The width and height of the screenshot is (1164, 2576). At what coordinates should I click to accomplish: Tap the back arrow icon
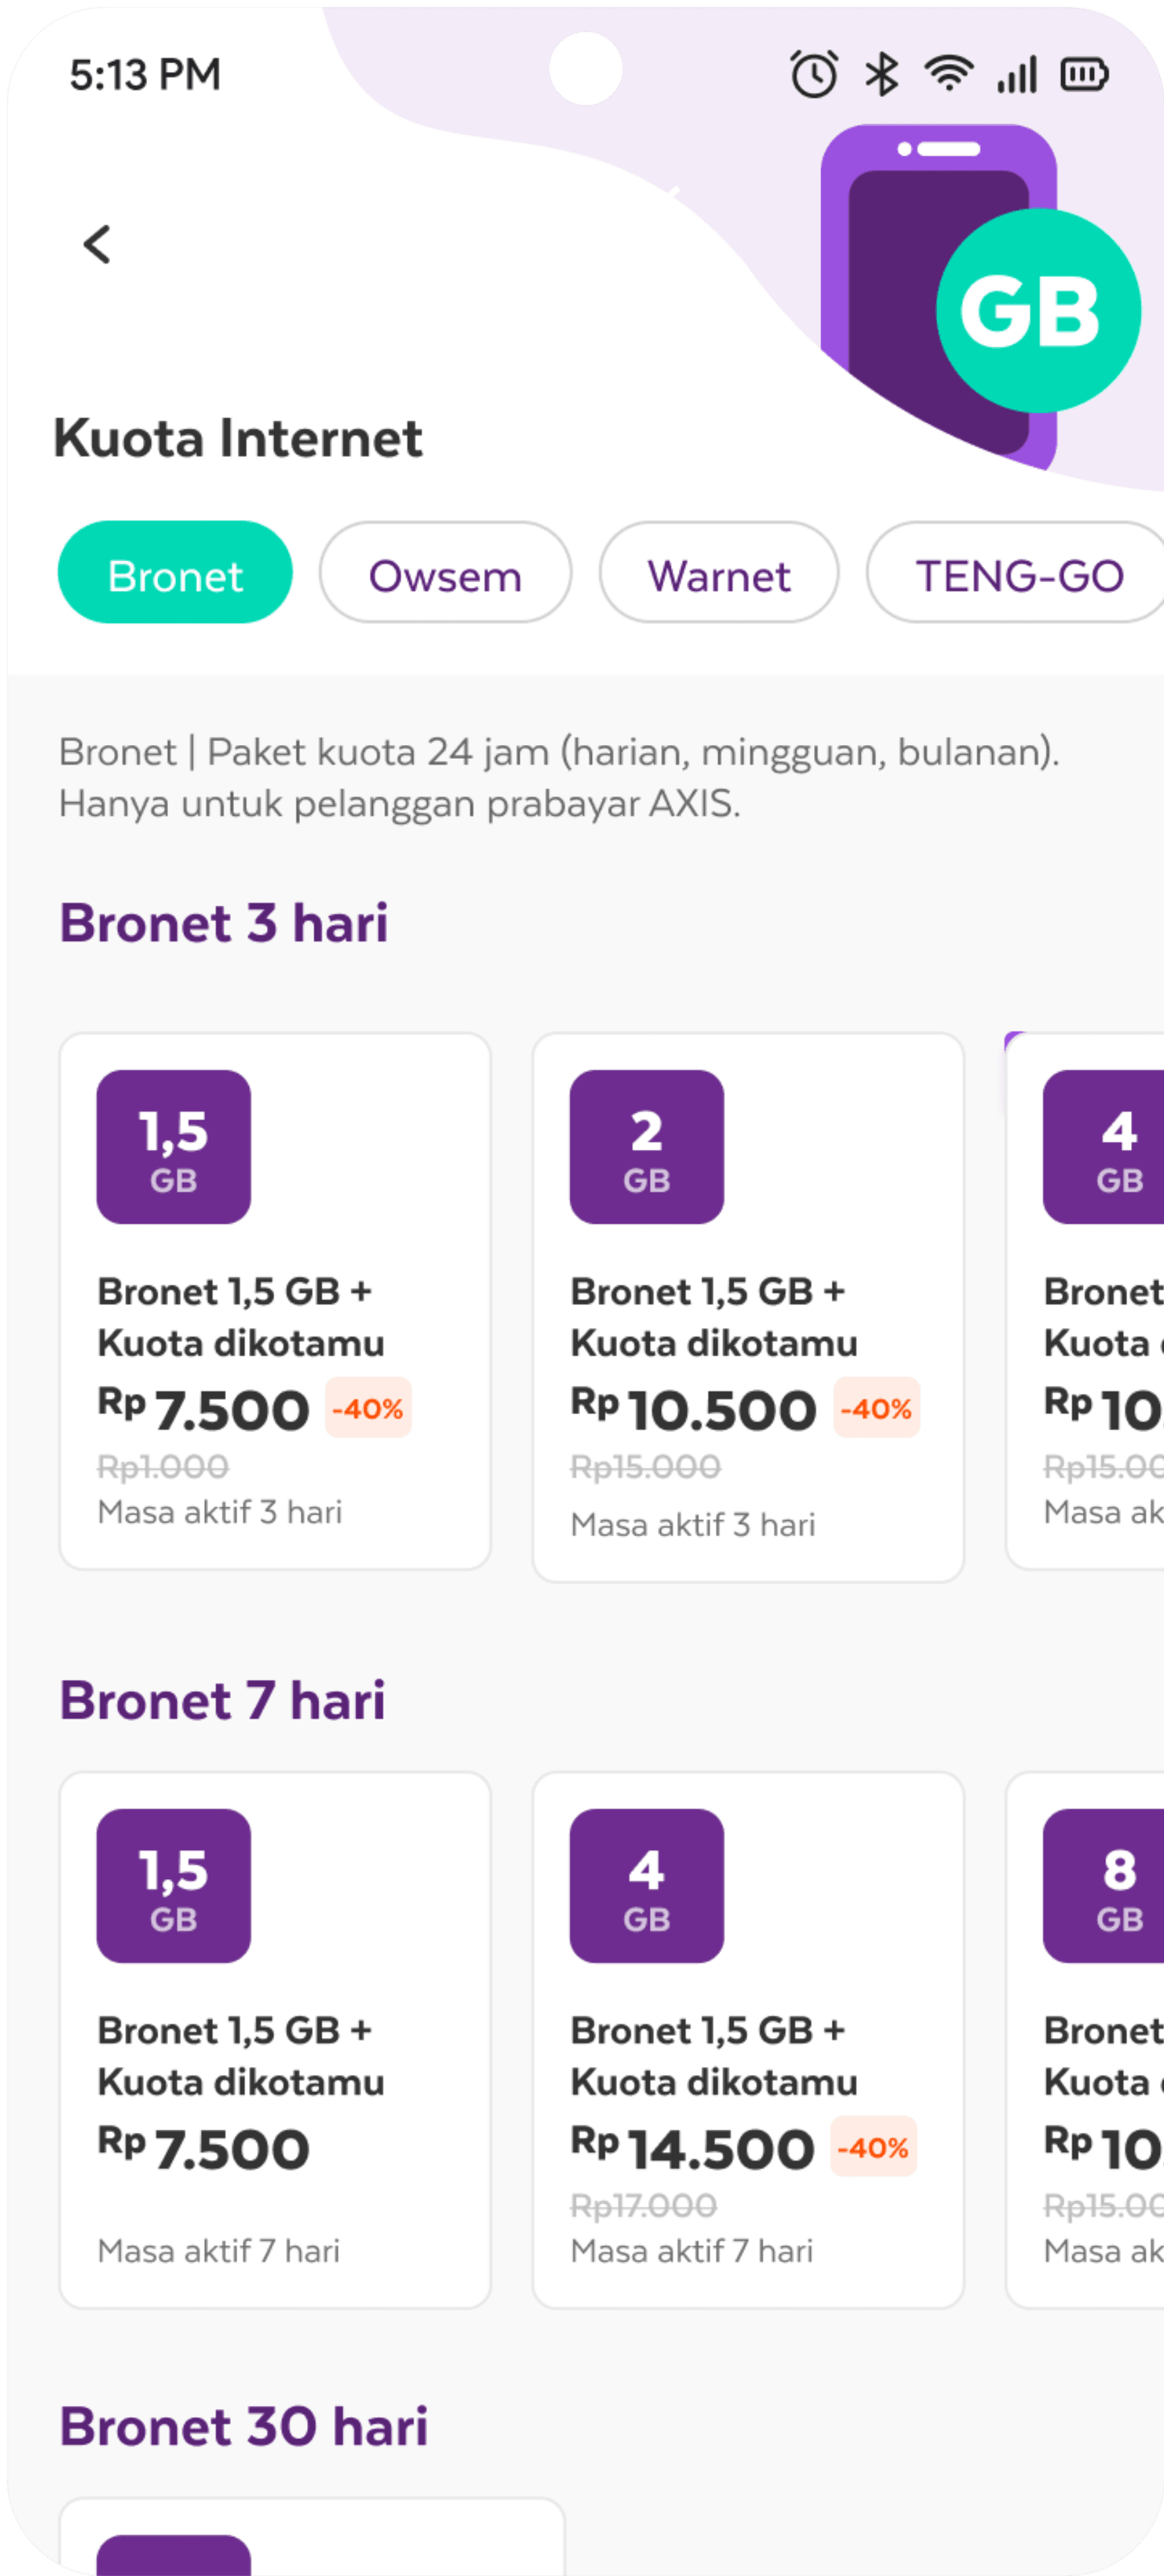97,243
